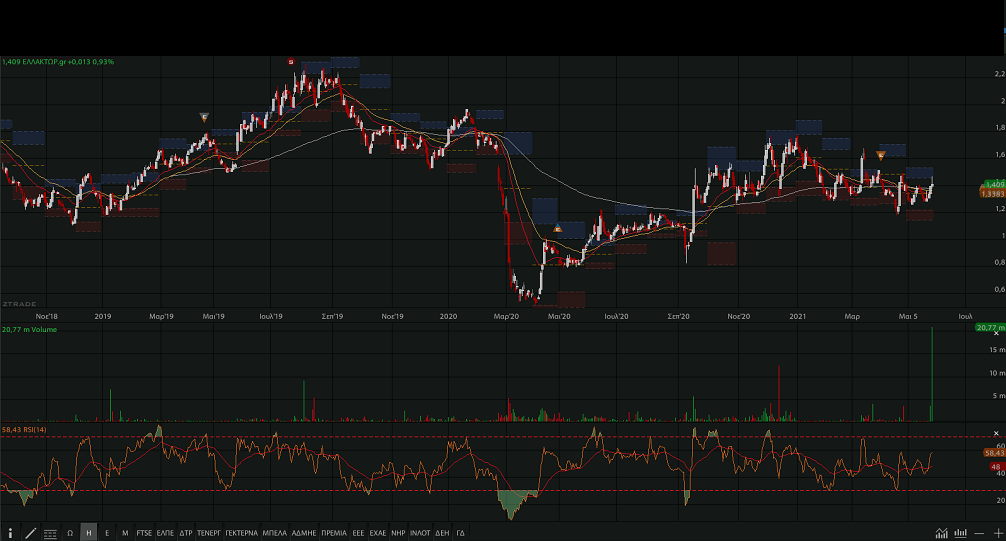This screenshot has width=1006, height=541.
Task: Open the dotted list icon in bottom bar
Action: click(x=50, y=533)
